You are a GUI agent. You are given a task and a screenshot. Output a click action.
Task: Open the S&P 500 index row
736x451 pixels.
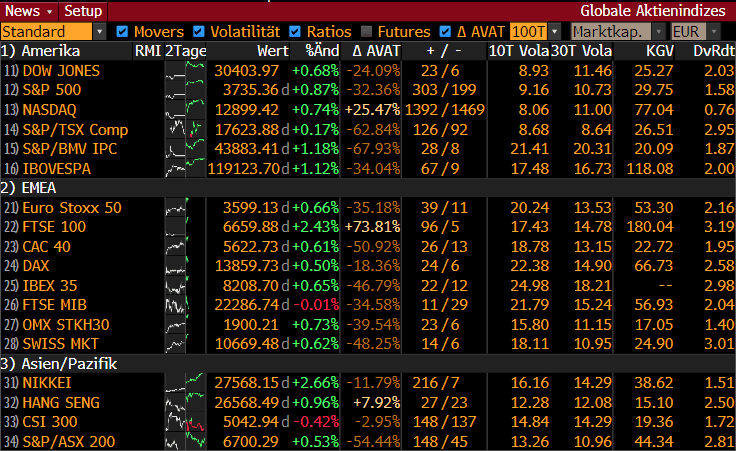click(52, 90)
